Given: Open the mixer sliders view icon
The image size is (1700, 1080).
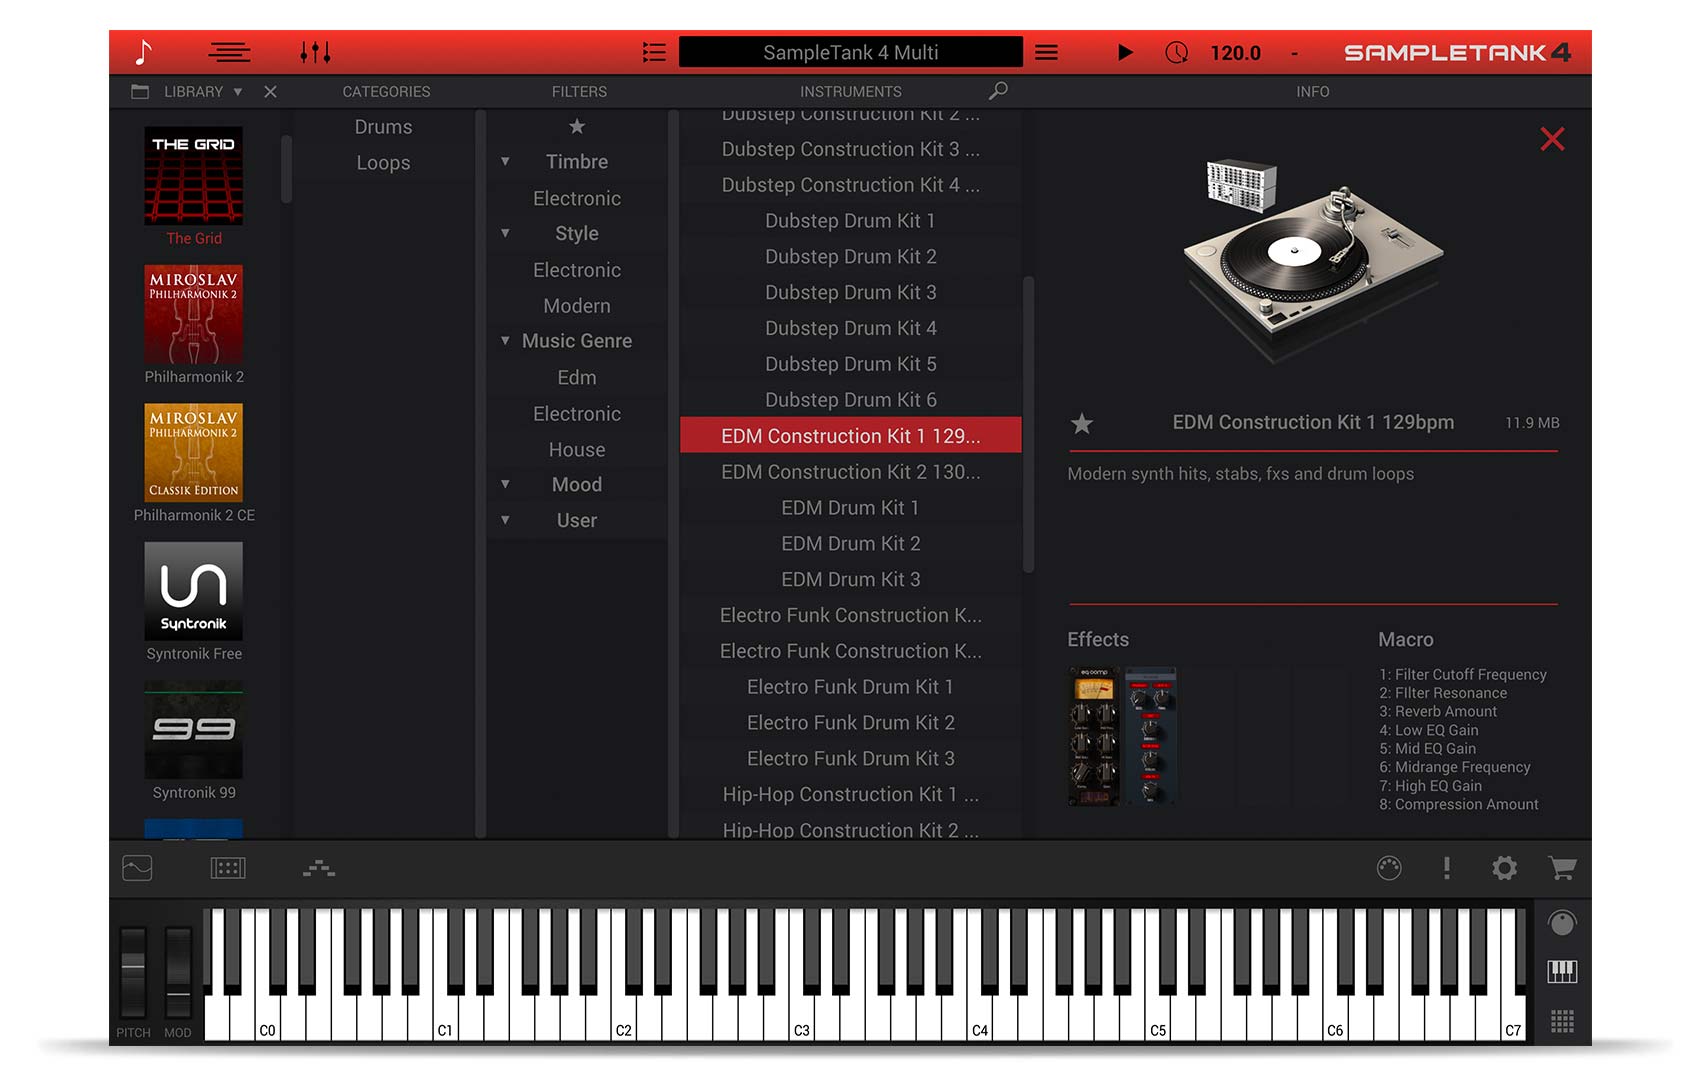Looking at the screenshot, I should (x=315, y=52).
